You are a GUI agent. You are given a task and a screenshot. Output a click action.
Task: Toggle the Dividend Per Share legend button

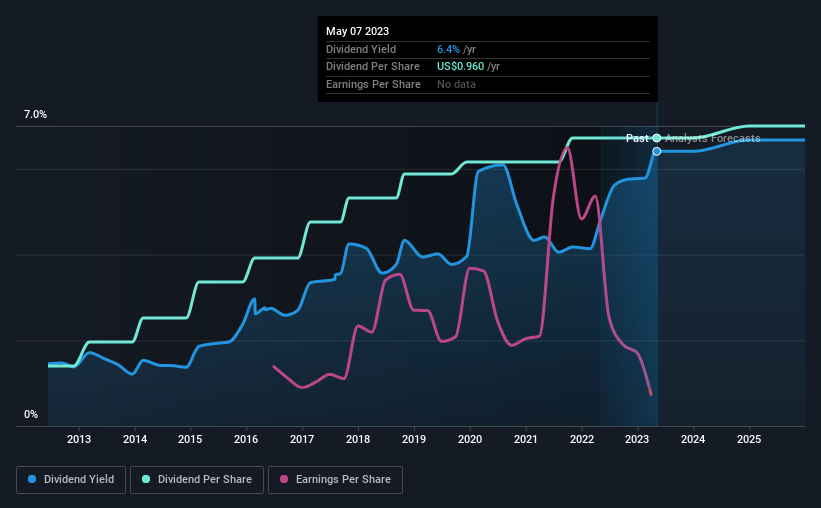(197, 480)
